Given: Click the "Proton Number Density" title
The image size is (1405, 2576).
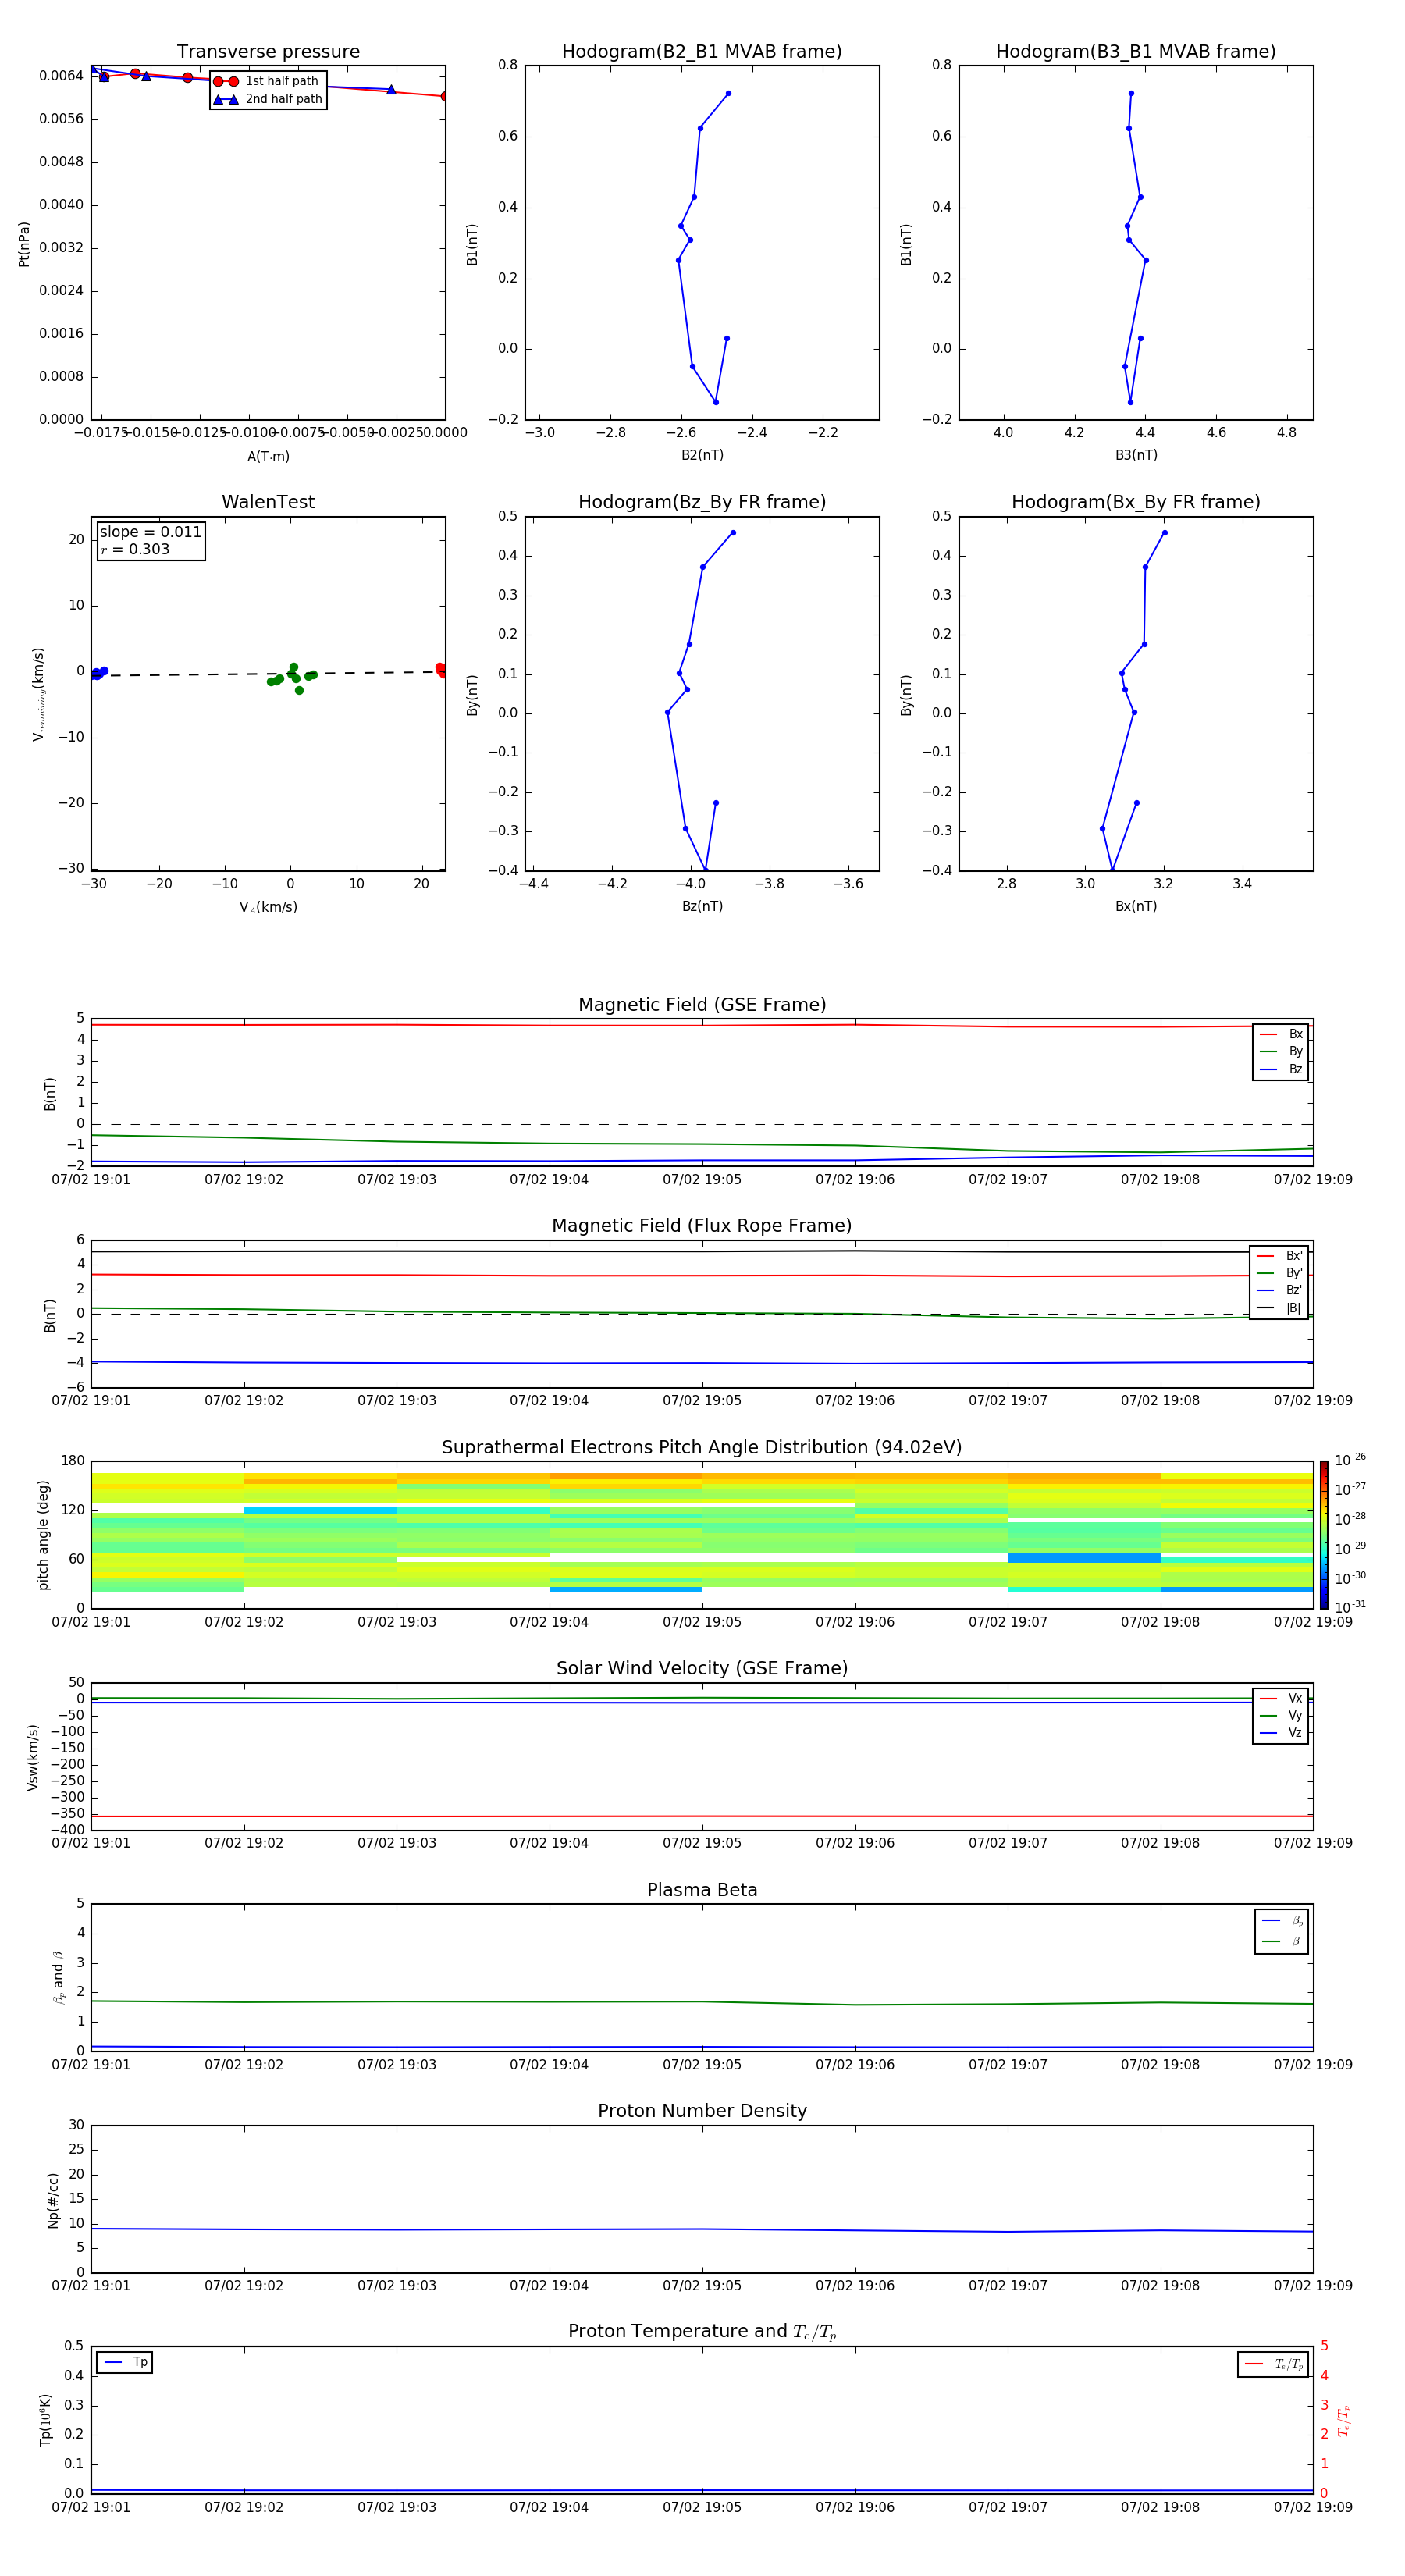Looking at the screenshot, I should coord(702,2111).
